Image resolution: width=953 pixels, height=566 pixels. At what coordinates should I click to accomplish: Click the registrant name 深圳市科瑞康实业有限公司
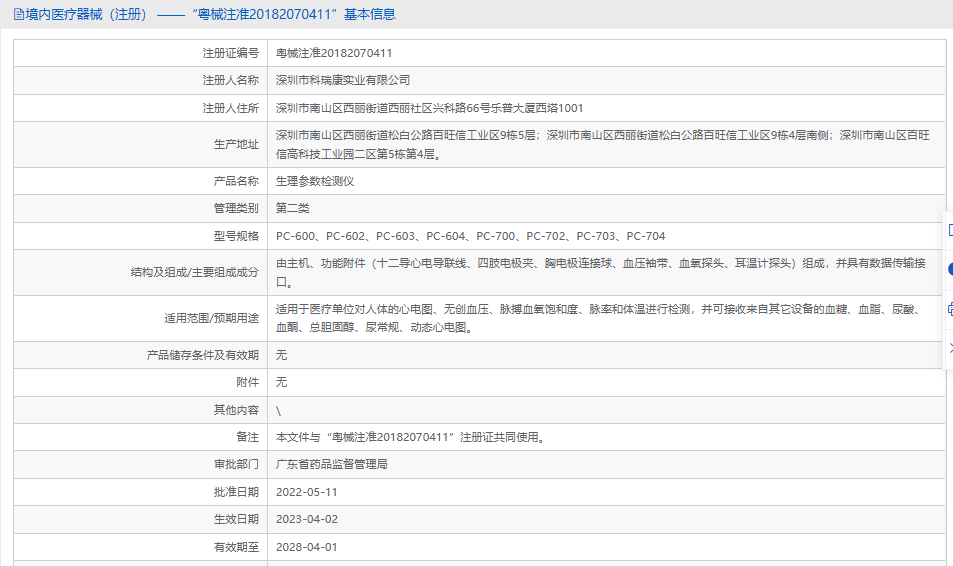343,80
